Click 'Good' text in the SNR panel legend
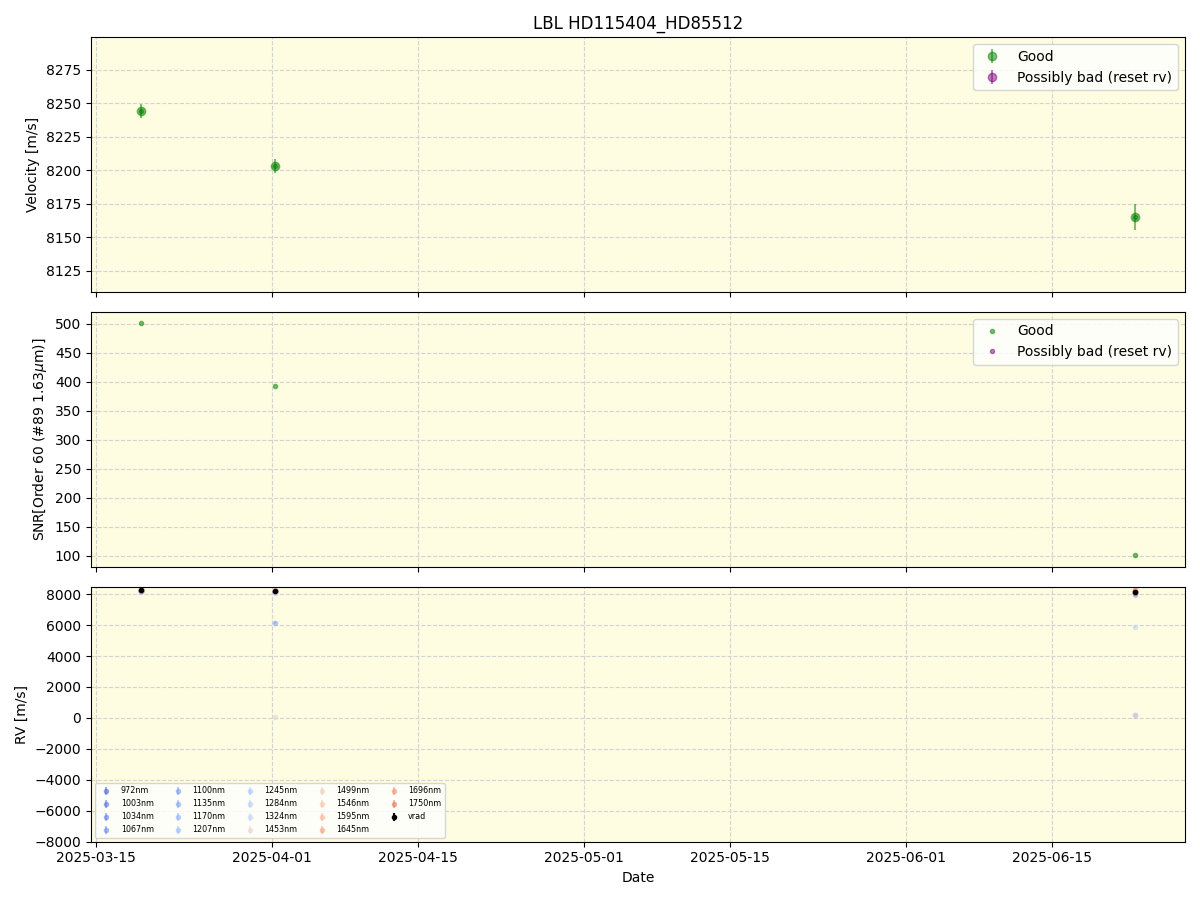Image resolution: width=1200 pixels, height=900 pixels. pyautogui.click(x=1035, y=331)
